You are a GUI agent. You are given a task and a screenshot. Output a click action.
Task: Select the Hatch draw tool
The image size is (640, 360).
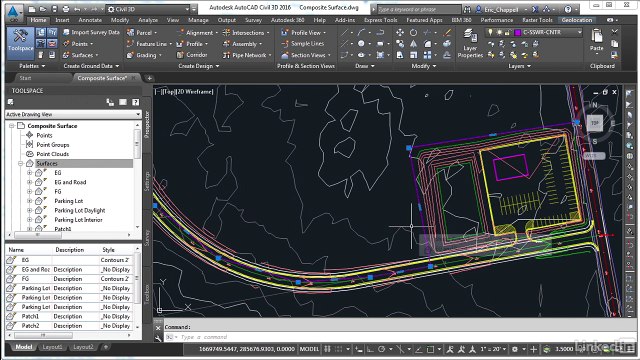[380, 55]
